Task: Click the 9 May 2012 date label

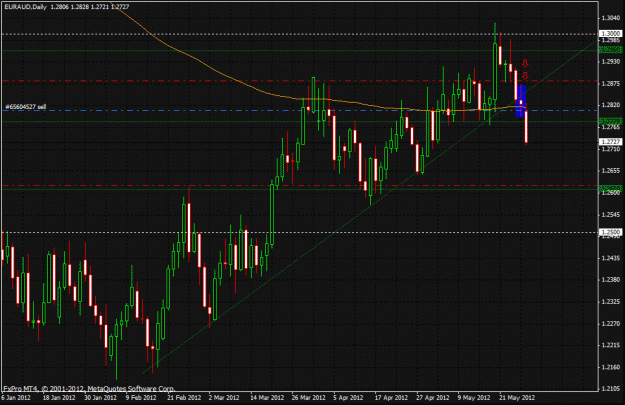Action: coord(474,397)
